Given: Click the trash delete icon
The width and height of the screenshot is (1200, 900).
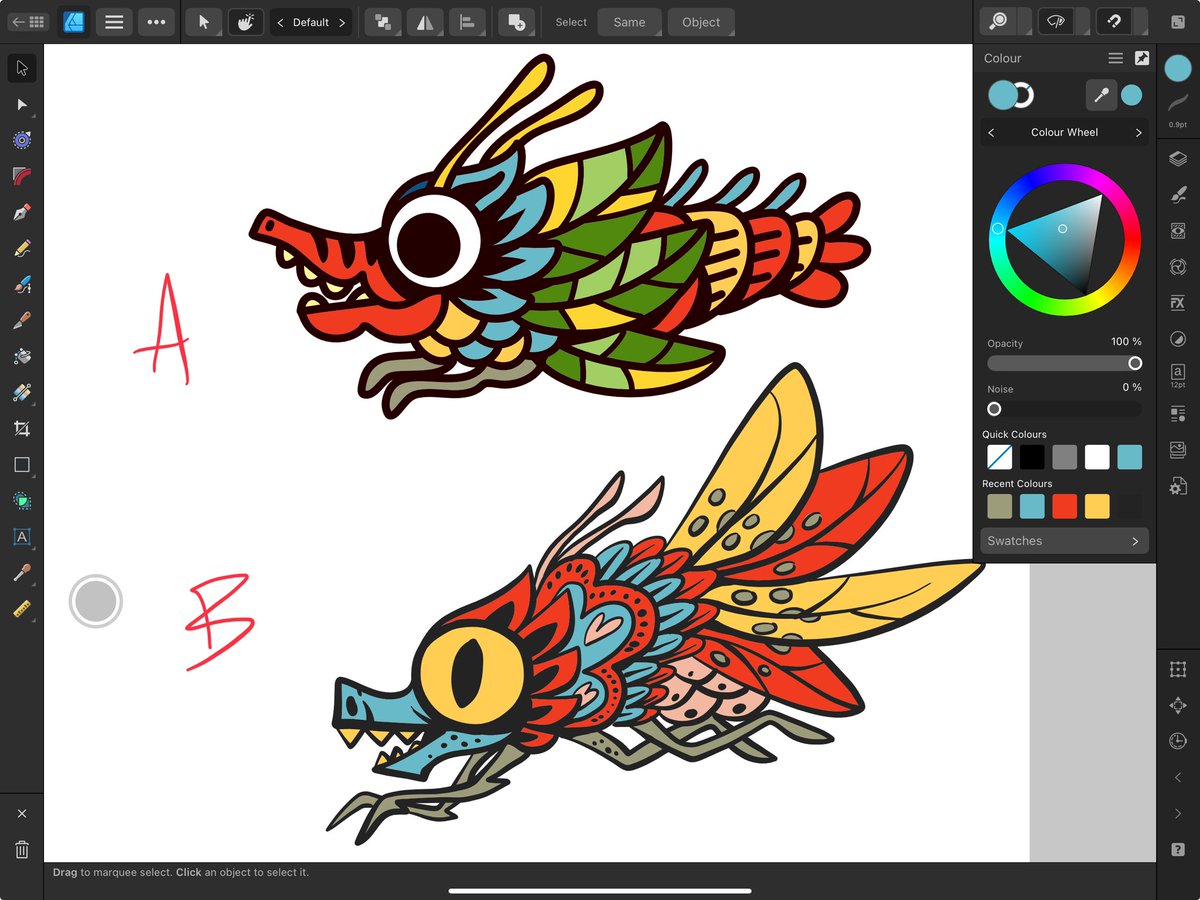Looking at the screenshot, I should pyautogui.click(x=22, y=850).
